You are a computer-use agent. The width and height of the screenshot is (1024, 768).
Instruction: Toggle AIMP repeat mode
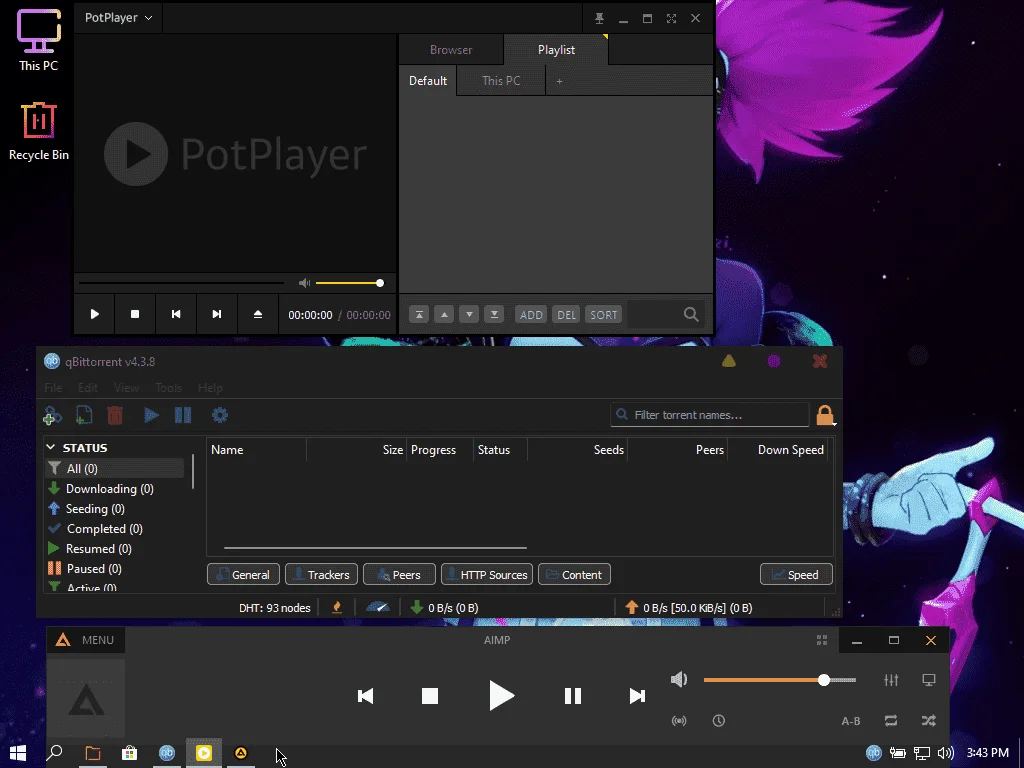tap(891, 721)
